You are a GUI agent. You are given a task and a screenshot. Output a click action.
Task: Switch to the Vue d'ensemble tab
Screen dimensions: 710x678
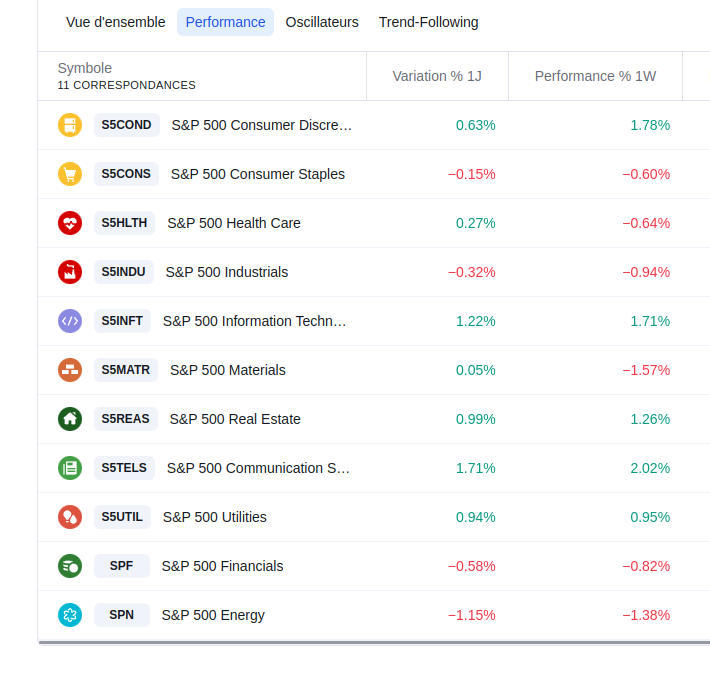pyautogui.click(x=115, y=22)
